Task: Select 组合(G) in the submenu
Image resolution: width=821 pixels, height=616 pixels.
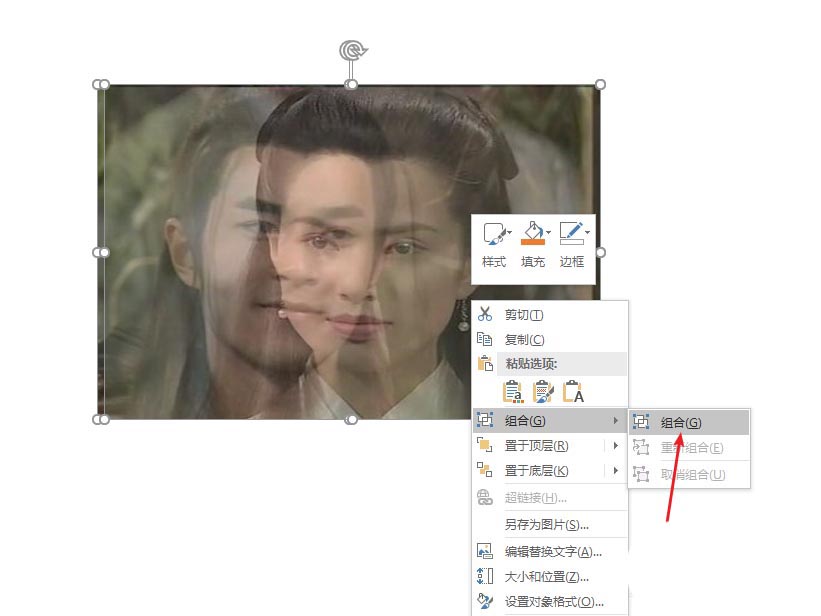Action: pyautogui.click(x=689, y=422)
